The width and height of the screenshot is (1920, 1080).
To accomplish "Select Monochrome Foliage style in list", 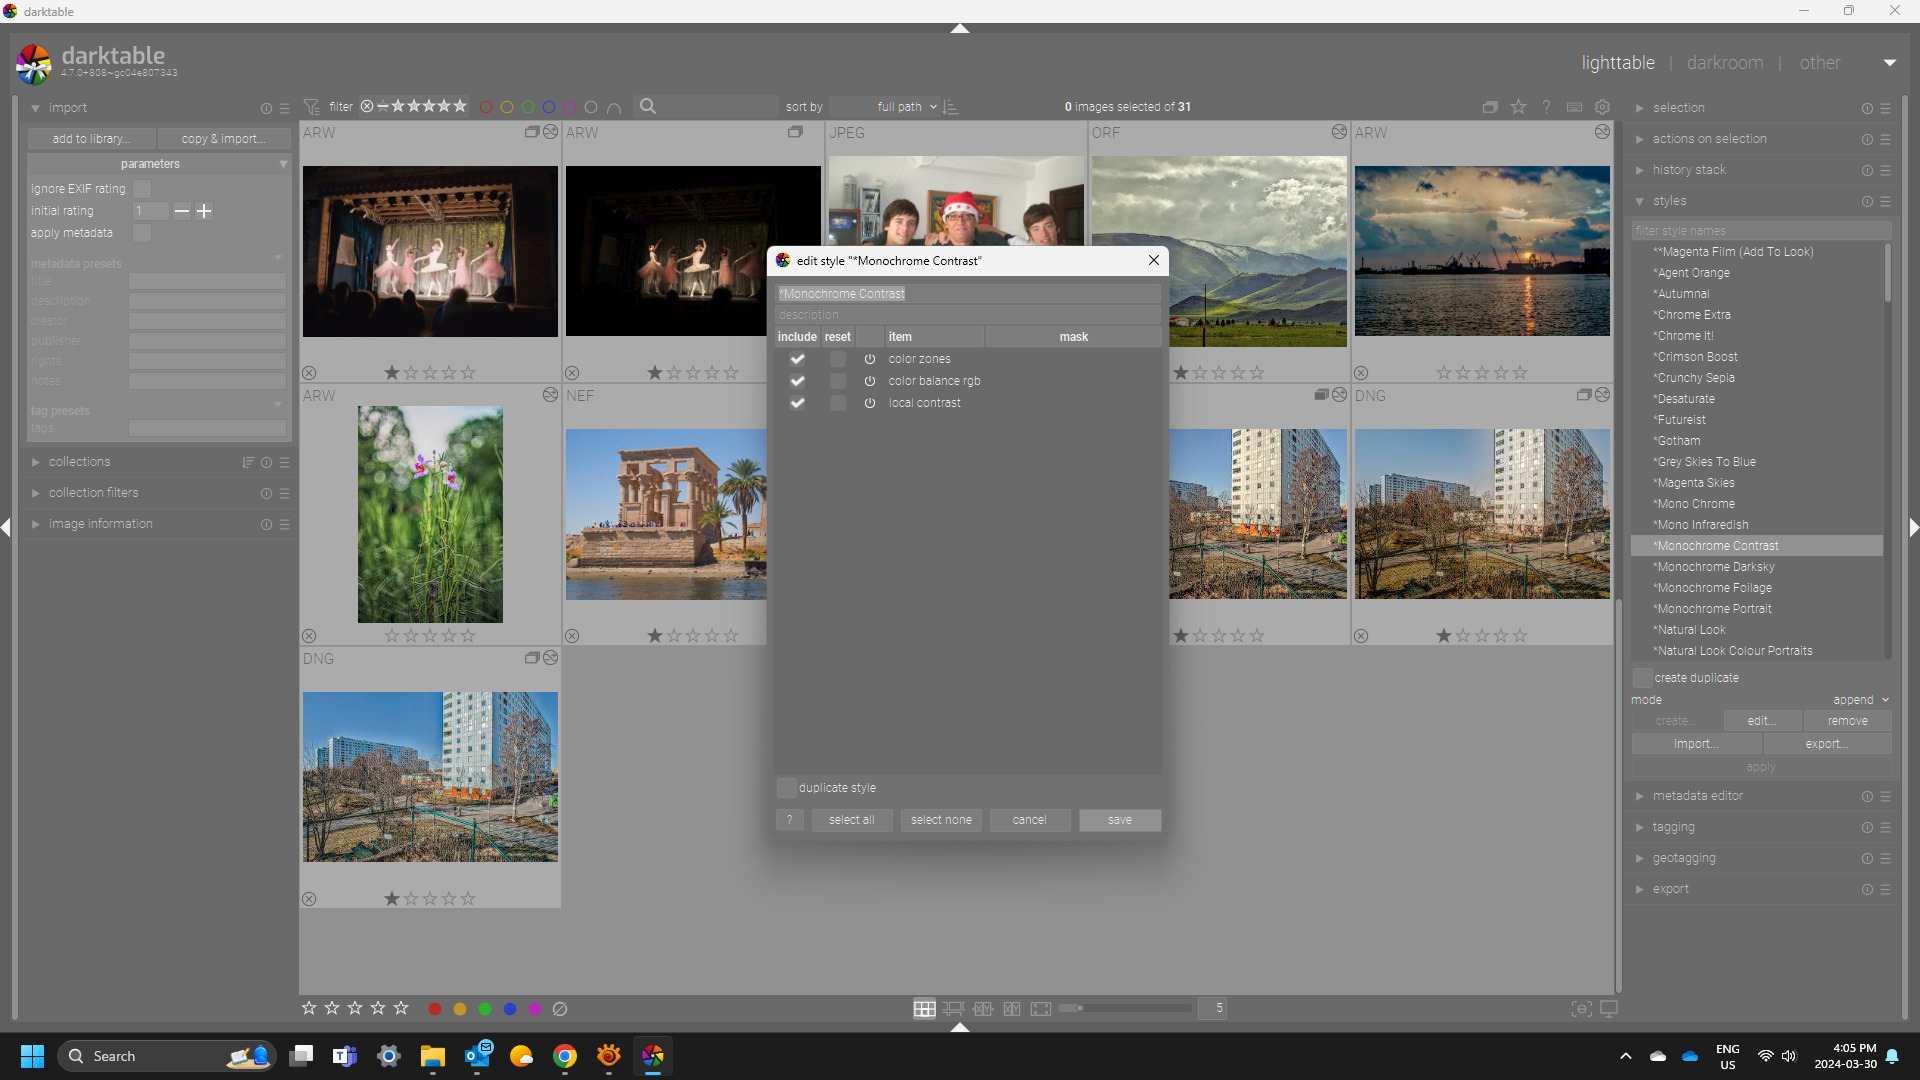I will tap(1713, 588).
